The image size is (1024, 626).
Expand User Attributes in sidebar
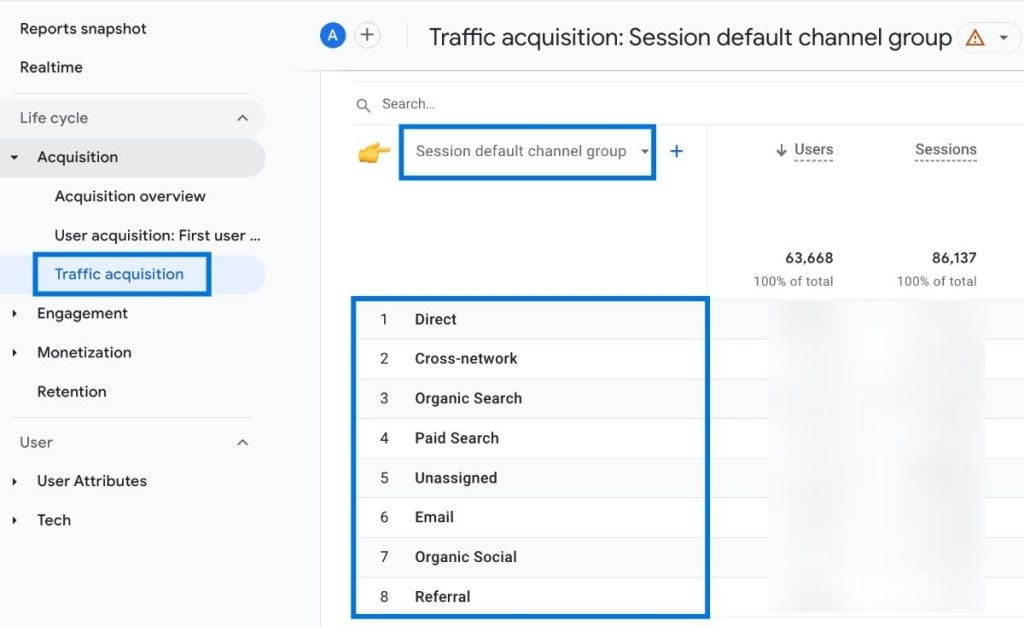pyautogui.click(x=15, y=482)
